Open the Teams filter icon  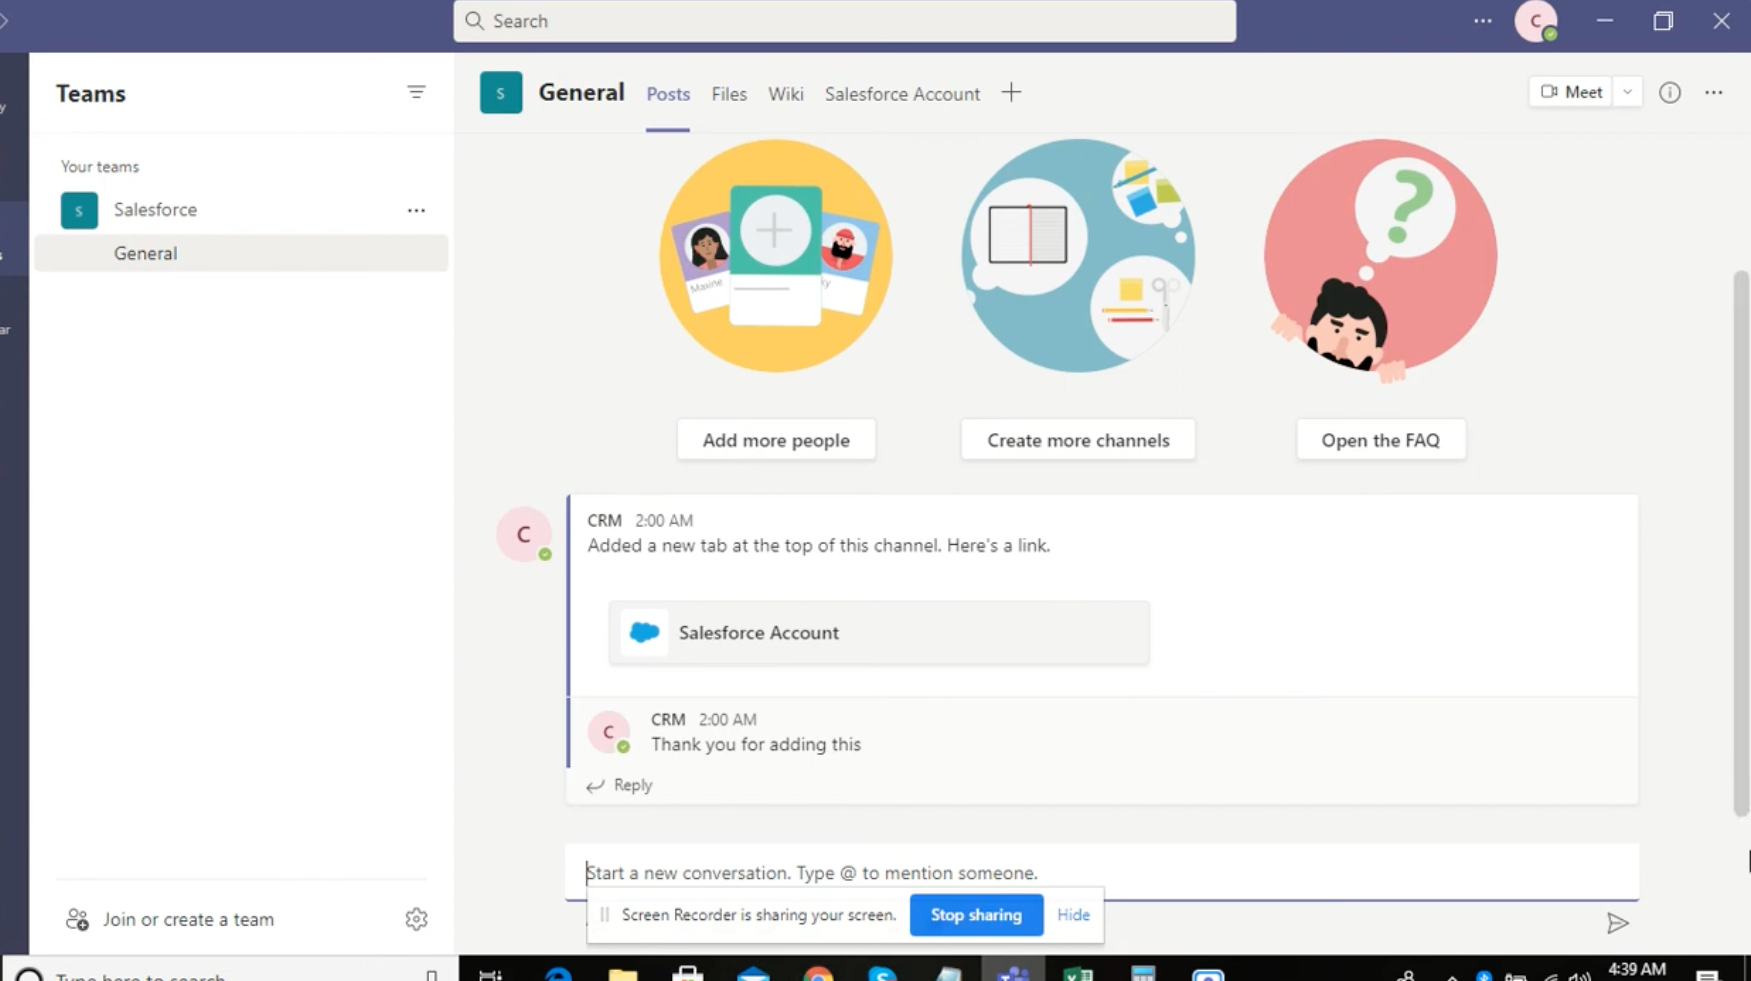[x=416, y=92]
